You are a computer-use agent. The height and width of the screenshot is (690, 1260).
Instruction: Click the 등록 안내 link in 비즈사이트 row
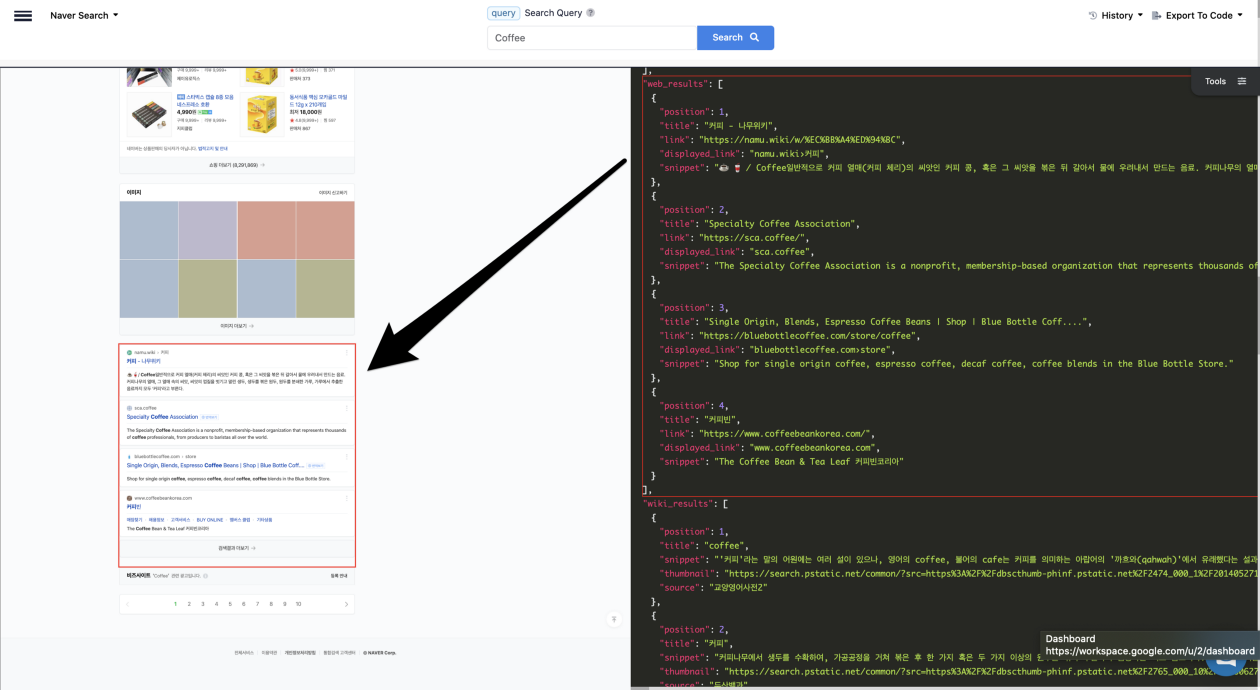[x=339, y=576]
